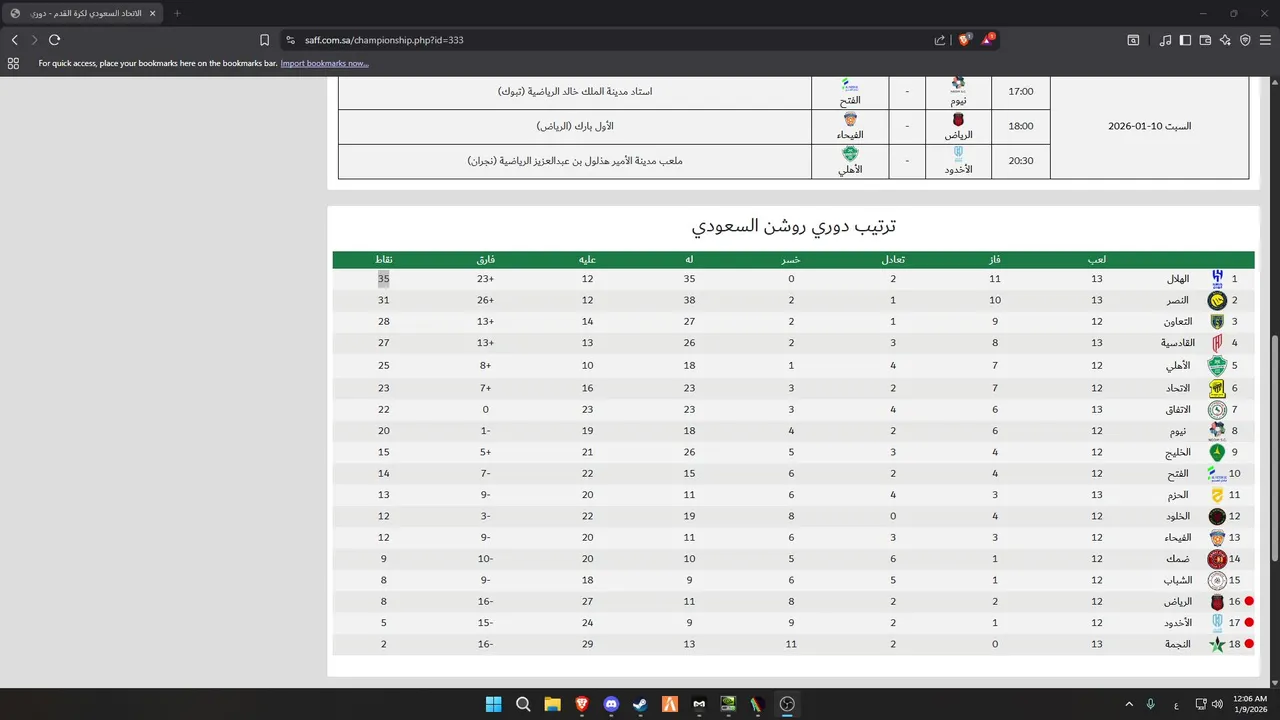Screen dimensions: 1280x720
Task: Open the Leo AI sparkle icon
Action: coord(1225,40)
